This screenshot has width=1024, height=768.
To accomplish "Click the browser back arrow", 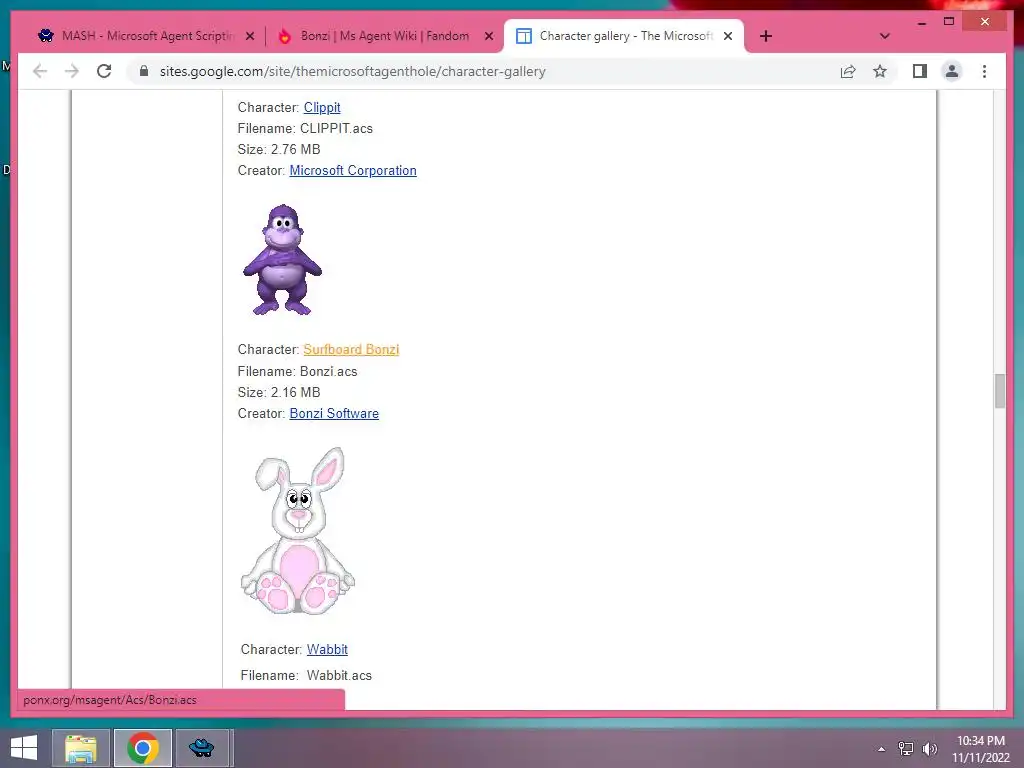I will click(40, 71).
